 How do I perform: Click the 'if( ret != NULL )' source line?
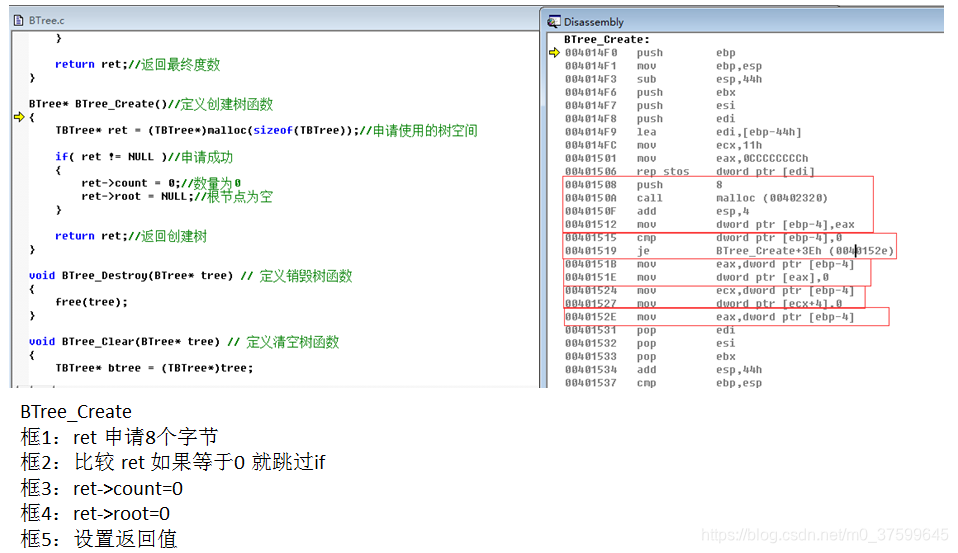pos(144,157)
